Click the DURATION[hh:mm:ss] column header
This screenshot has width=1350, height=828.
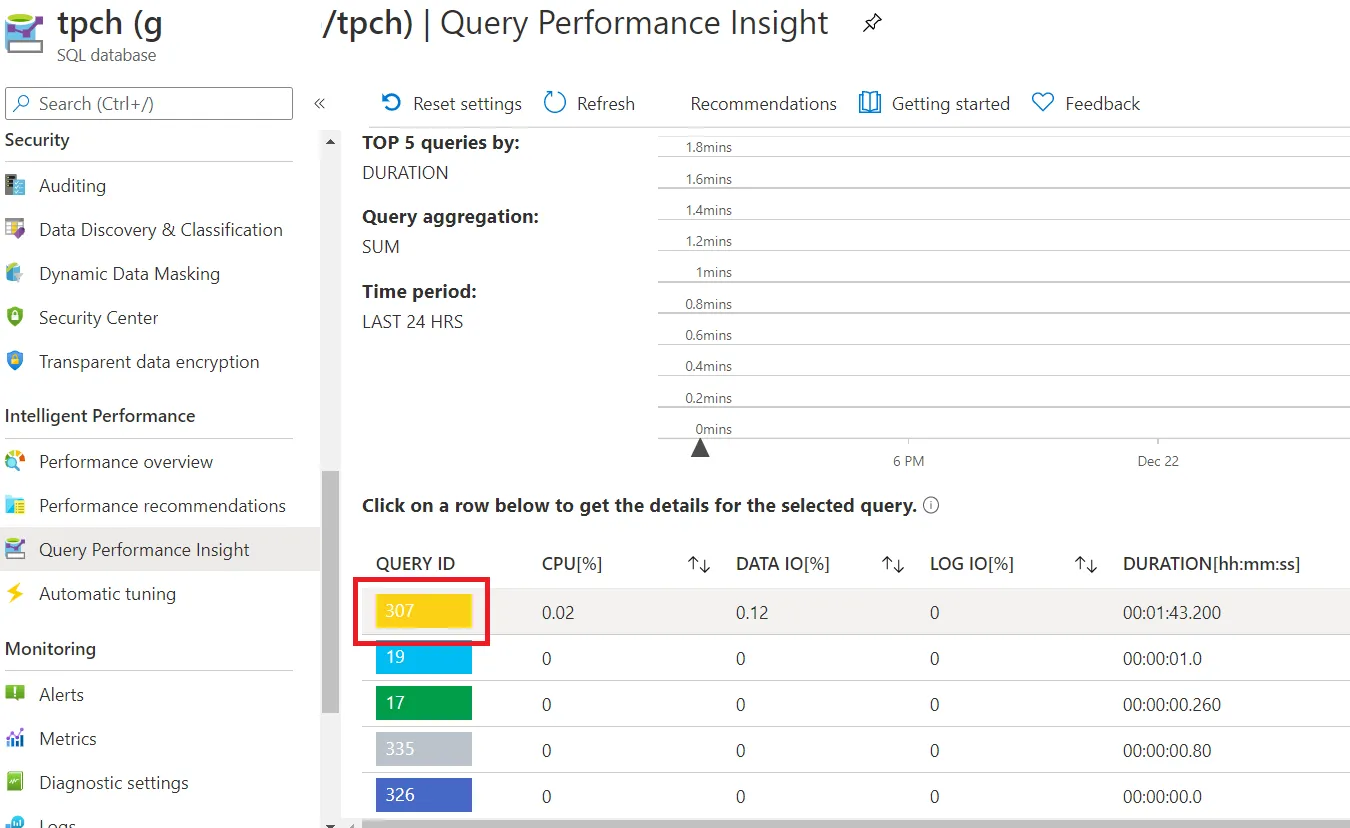pos(1211,564)
